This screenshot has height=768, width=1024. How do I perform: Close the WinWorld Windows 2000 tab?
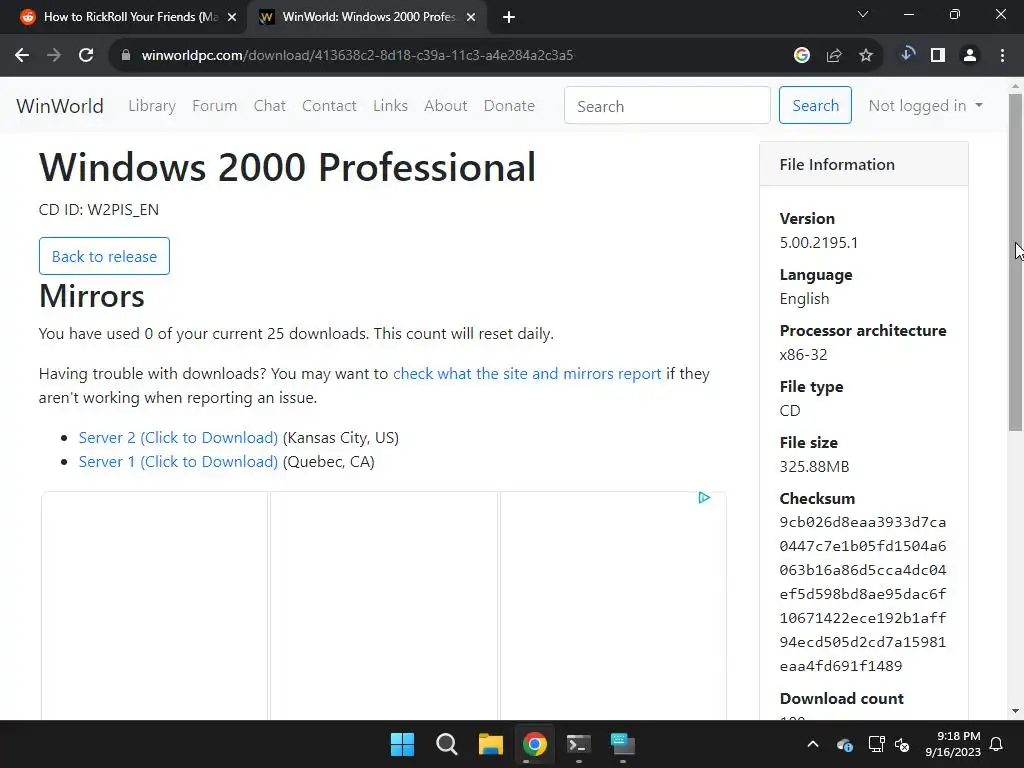[471, 17]
